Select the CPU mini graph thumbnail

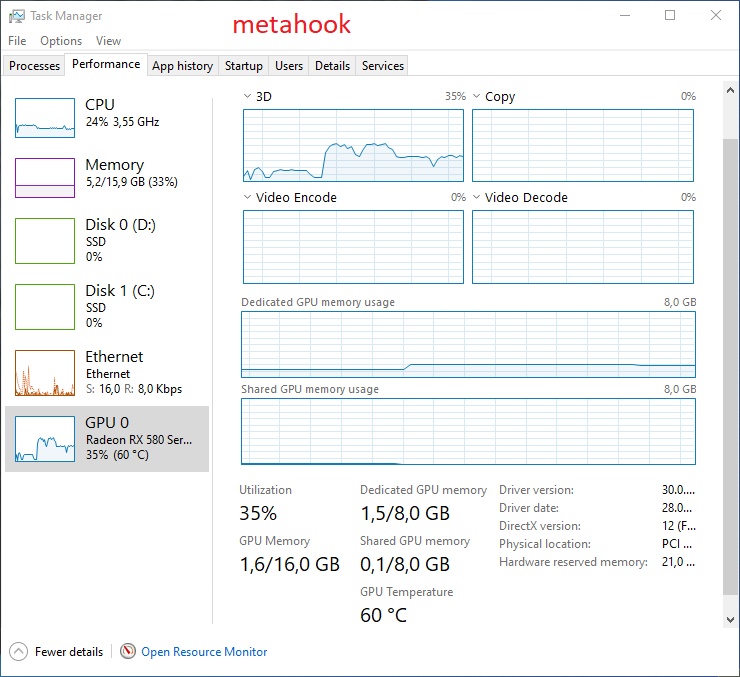[45, 118]
